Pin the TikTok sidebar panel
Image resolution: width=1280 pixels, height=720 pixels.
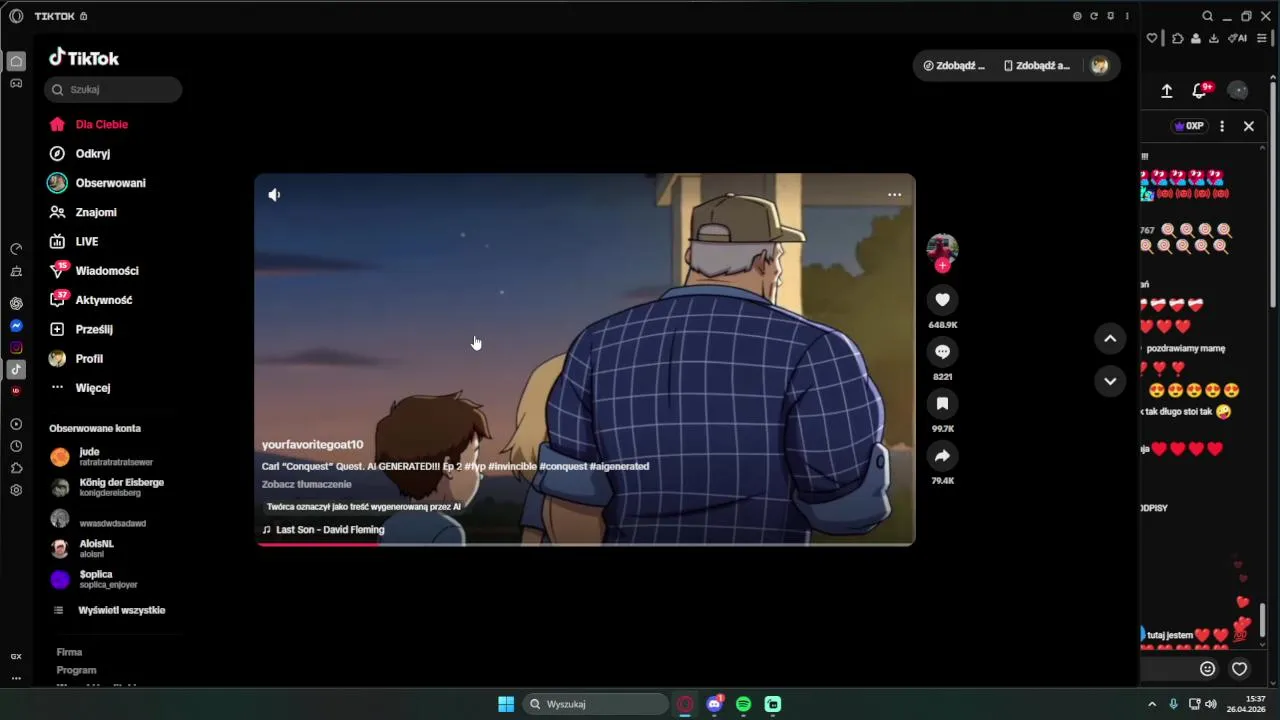pyautogui.click(x=1110, y=16)
